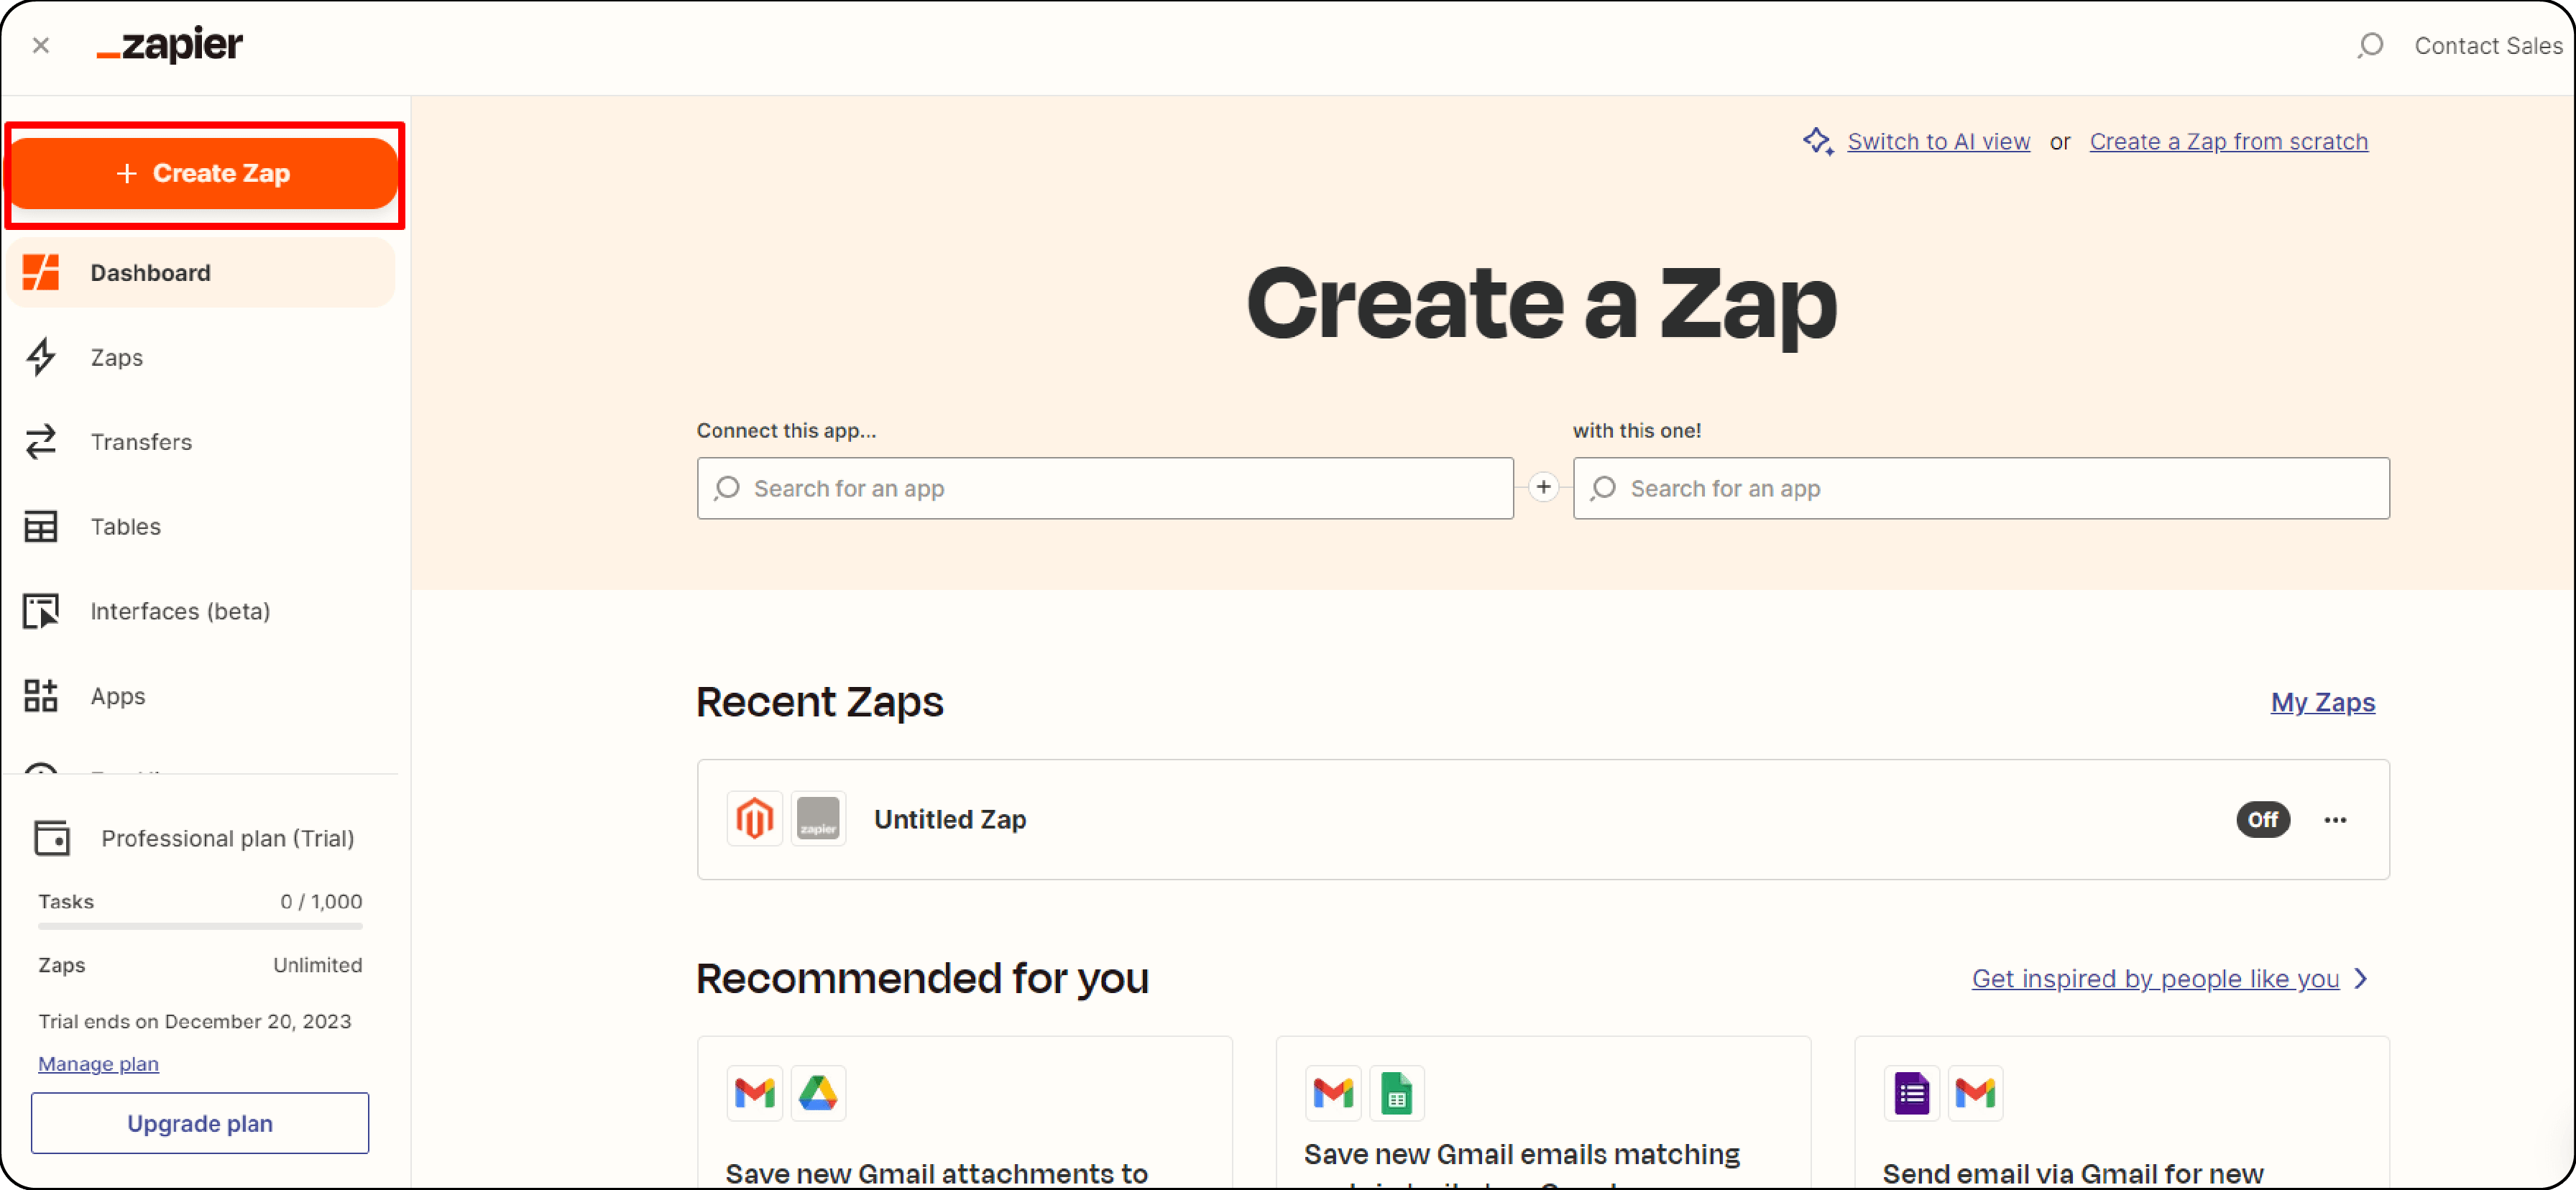
Task: Click the 0 / 1,000 tasks value
Action: (321, 901)
